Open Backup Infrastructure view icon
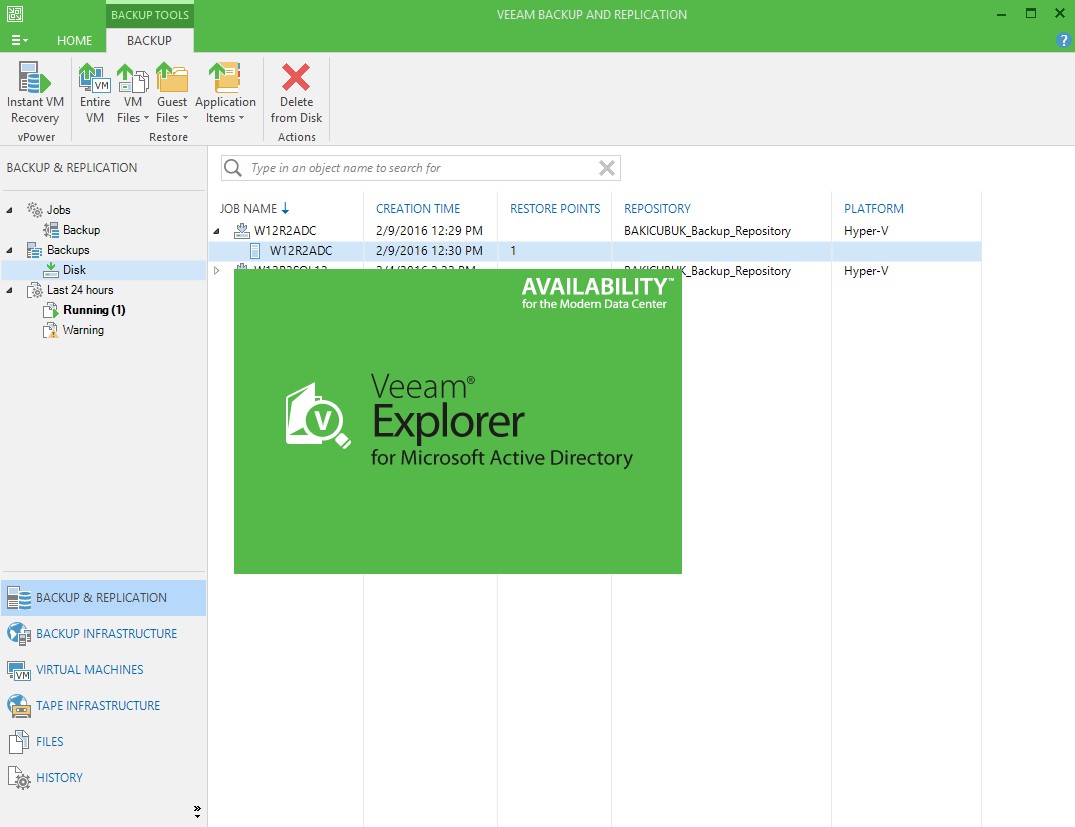The height and width of the screenshot is (827, 1075). click(19, 634)
